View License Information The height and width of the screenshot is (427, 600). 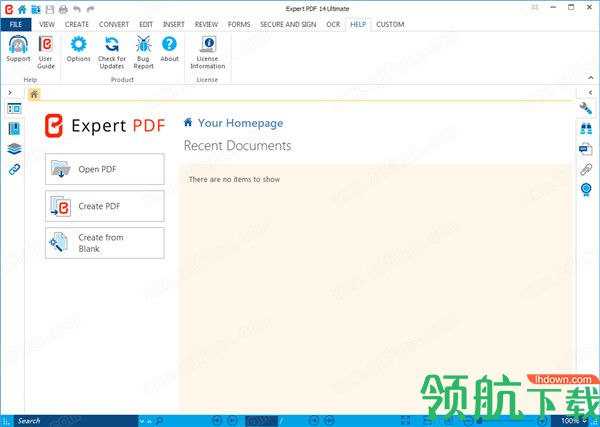[x=208, y=52]
